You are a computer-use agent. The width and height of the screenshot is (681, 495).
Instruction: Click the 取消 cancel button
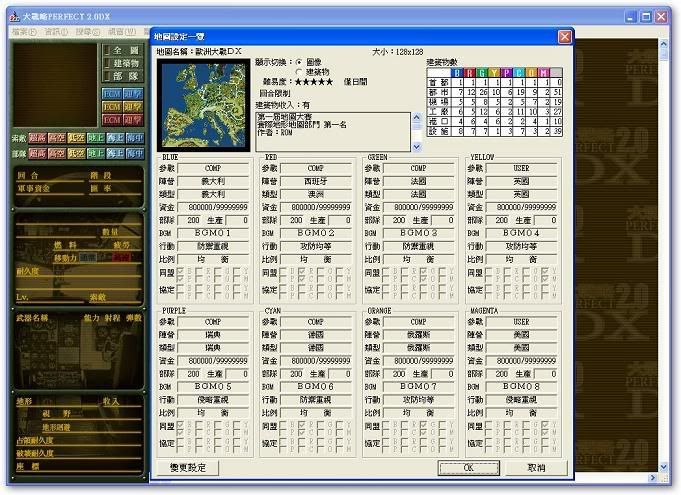(x=536, y=468)
